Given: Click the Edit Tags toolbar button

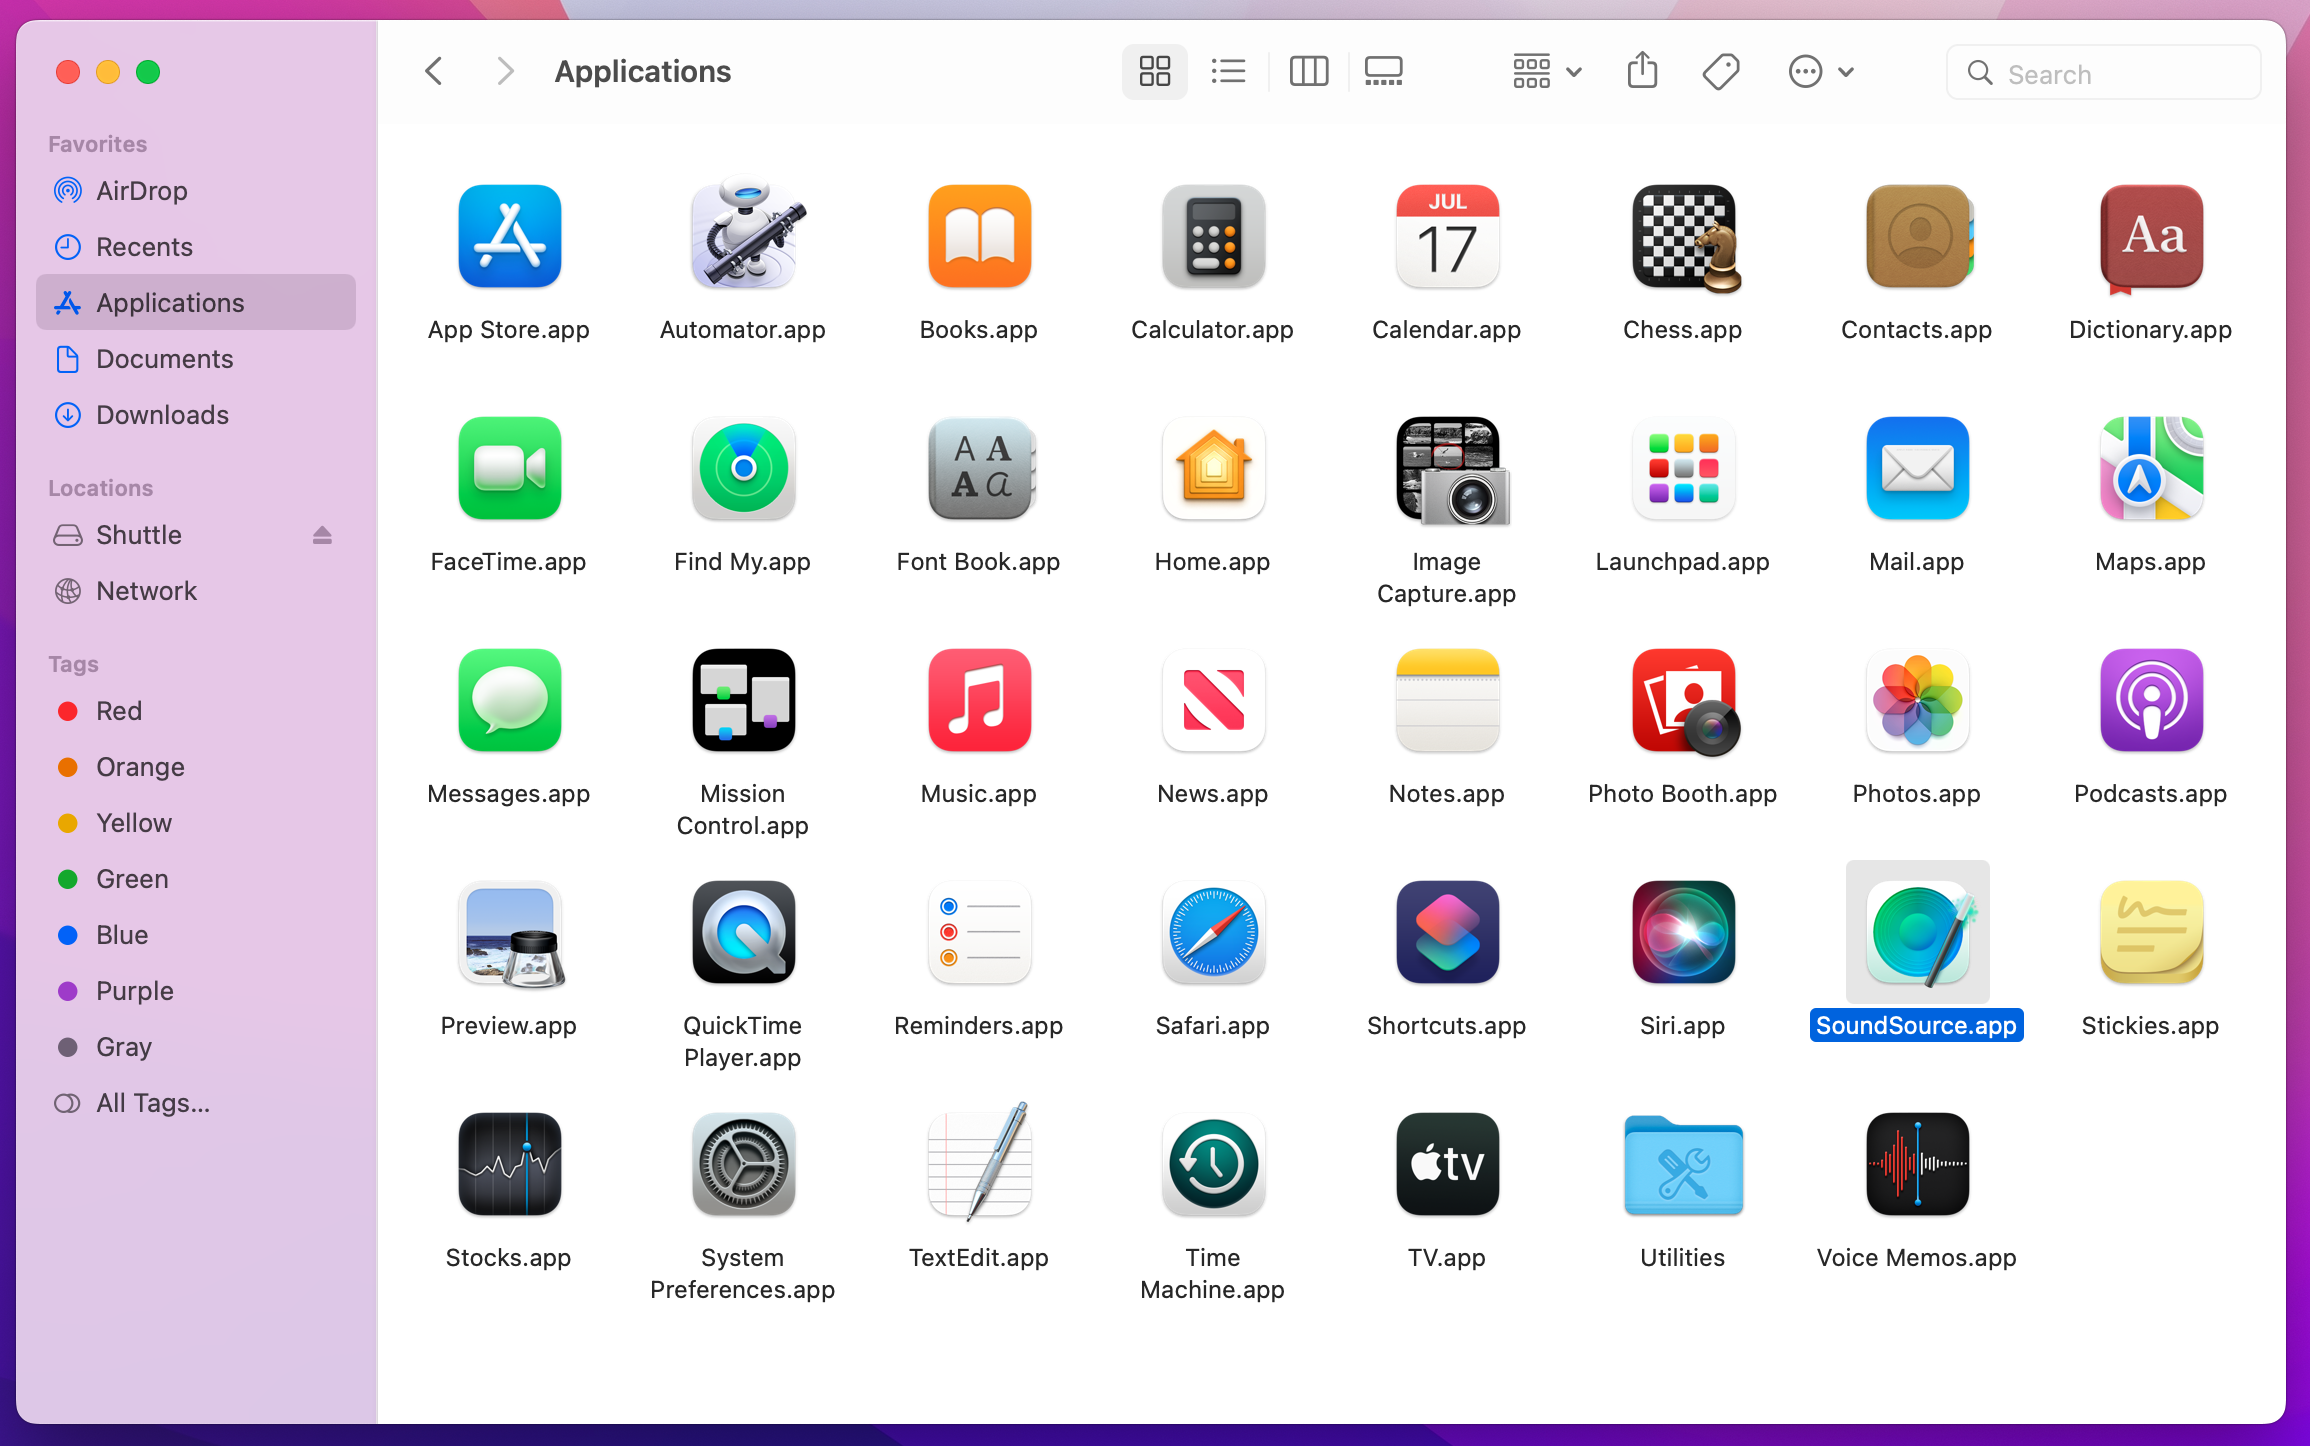Looking at the screenshot, I should pos(1721,72).
